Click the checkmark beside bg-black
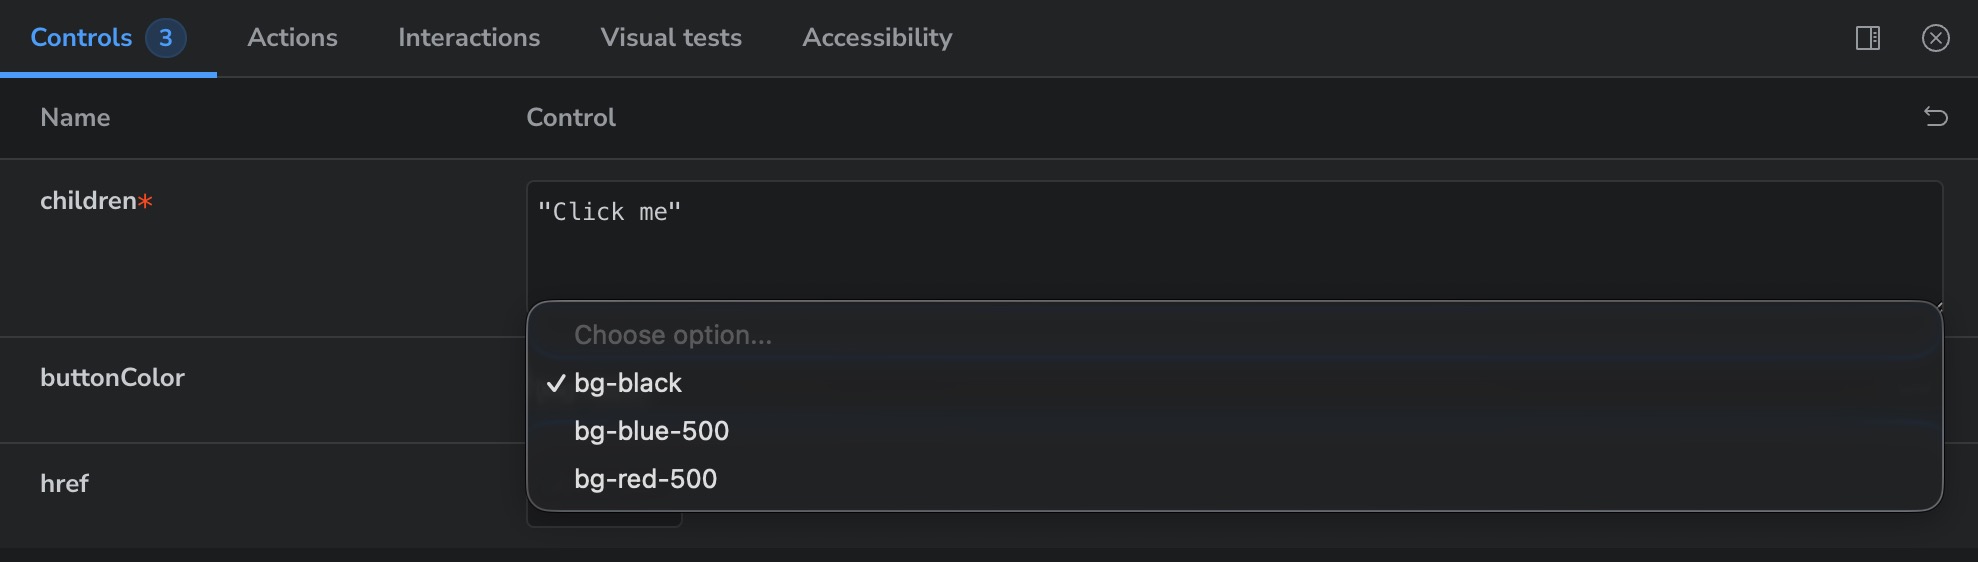The width and height of the screenshot is (1978, 562). 556,383
